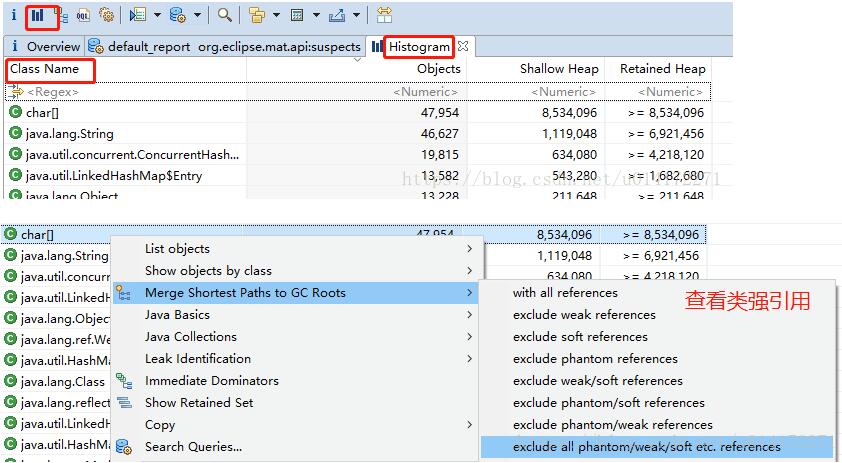
Task: Open the Histogram toolbar icon
Action: point(36,15)
